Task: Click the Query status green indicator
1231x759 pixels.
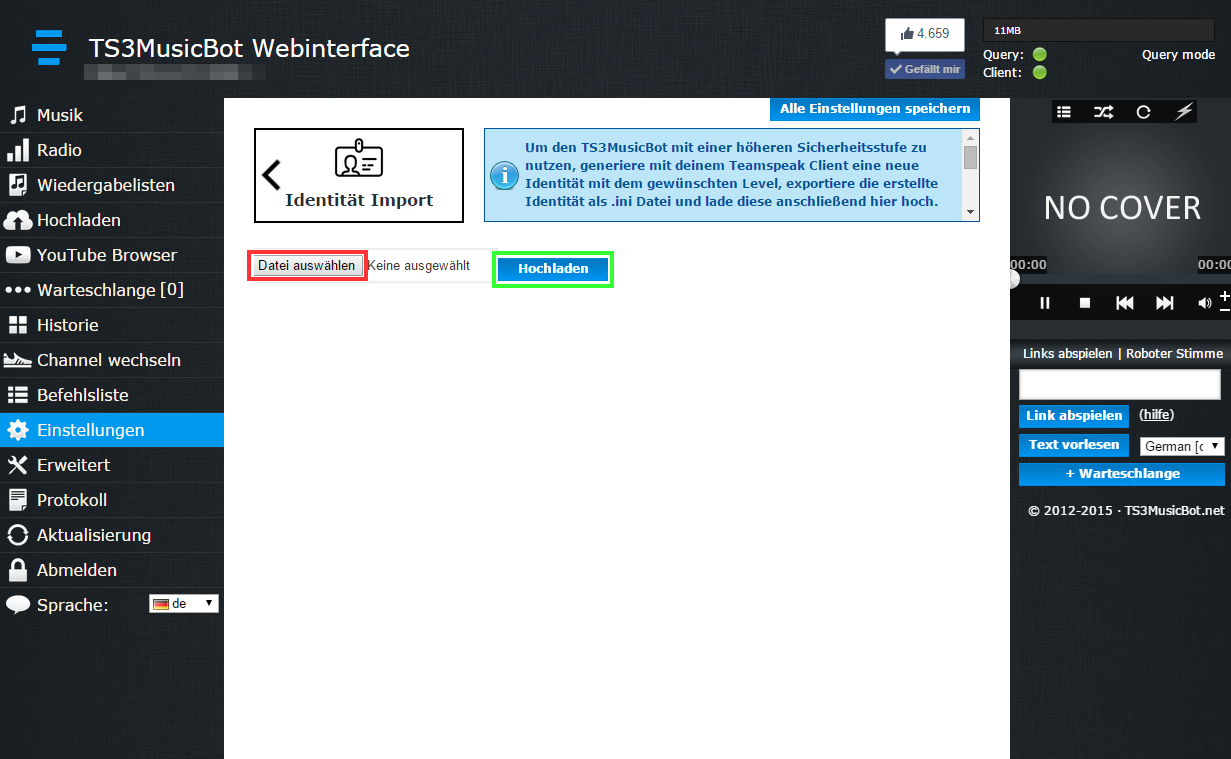Action: (1040, 55)
